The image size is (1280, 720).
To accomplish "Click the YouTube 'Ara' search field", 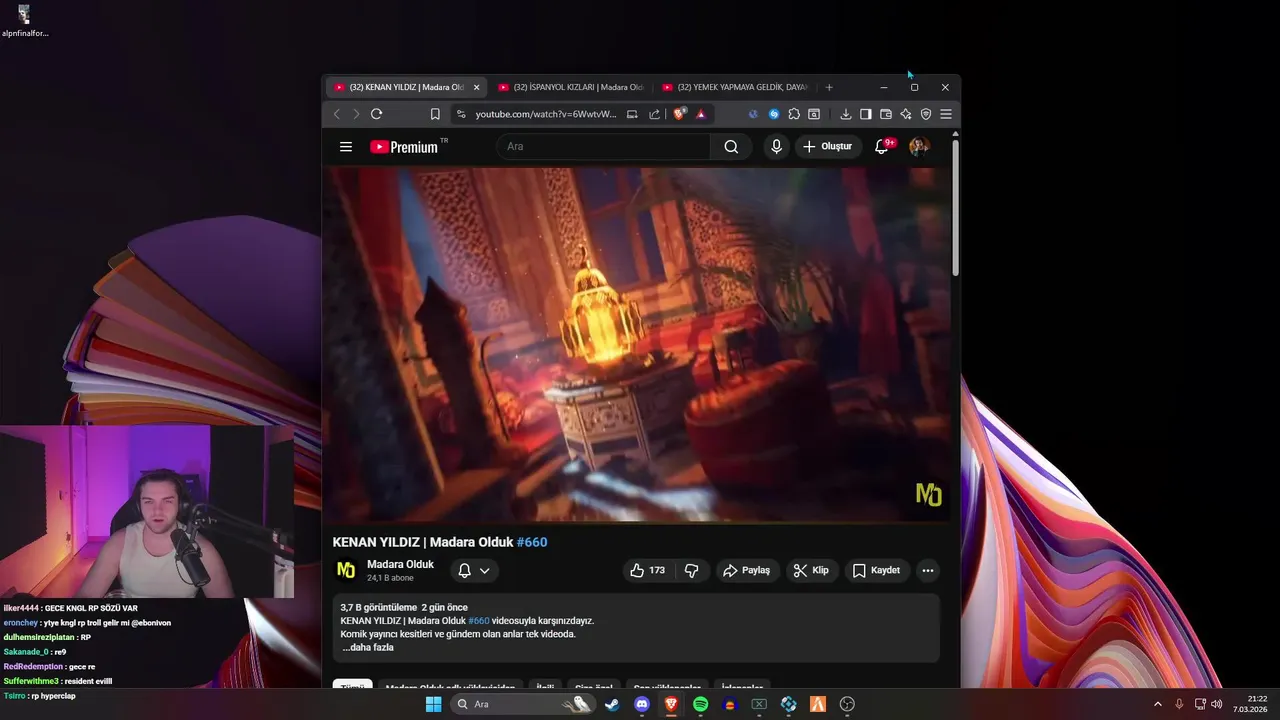I will (603, 147).
